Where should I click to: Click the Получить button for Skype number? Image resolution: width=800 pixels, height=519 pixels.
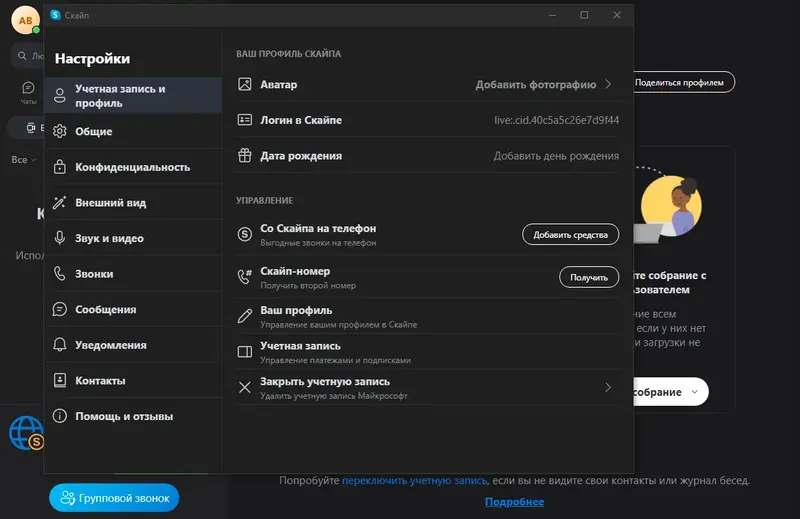click(589, 277)
